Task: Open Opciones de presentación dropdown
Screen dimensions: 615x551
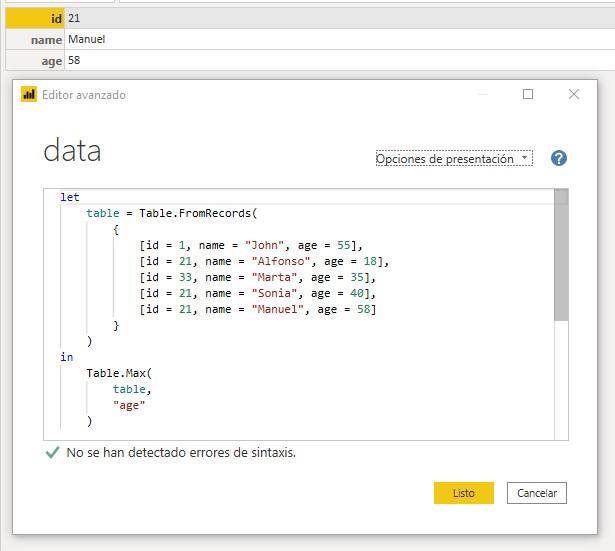Action: [x=453, y=158]
